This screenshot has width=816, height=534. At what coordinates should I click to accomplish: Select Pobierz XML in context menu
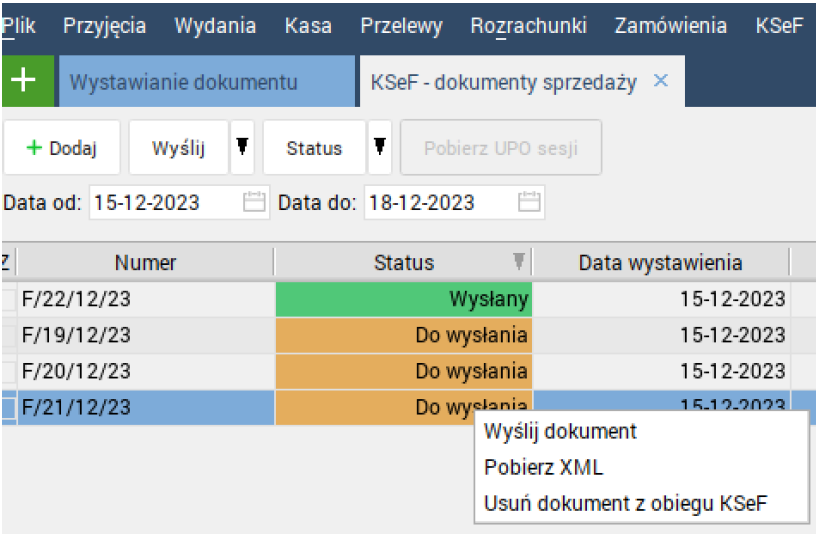coord(543,467)
